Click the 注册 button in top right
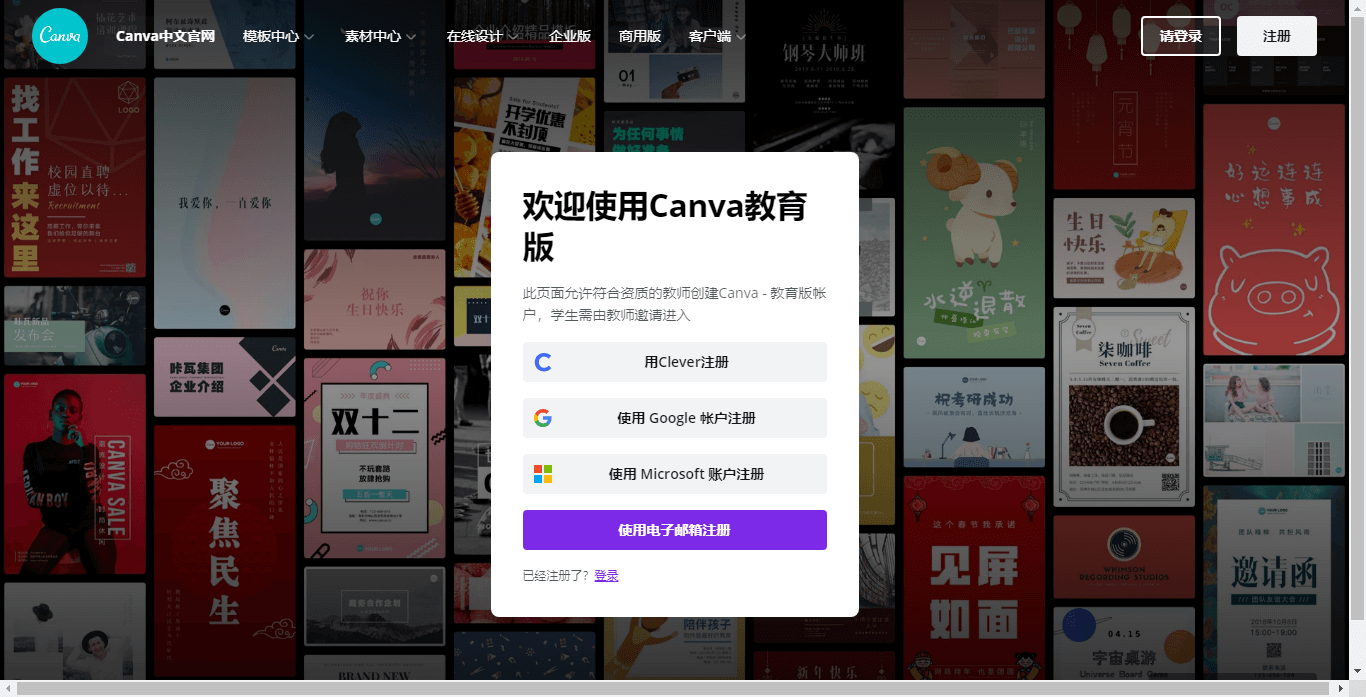Screen dimensions: 1366x697 1276,36
